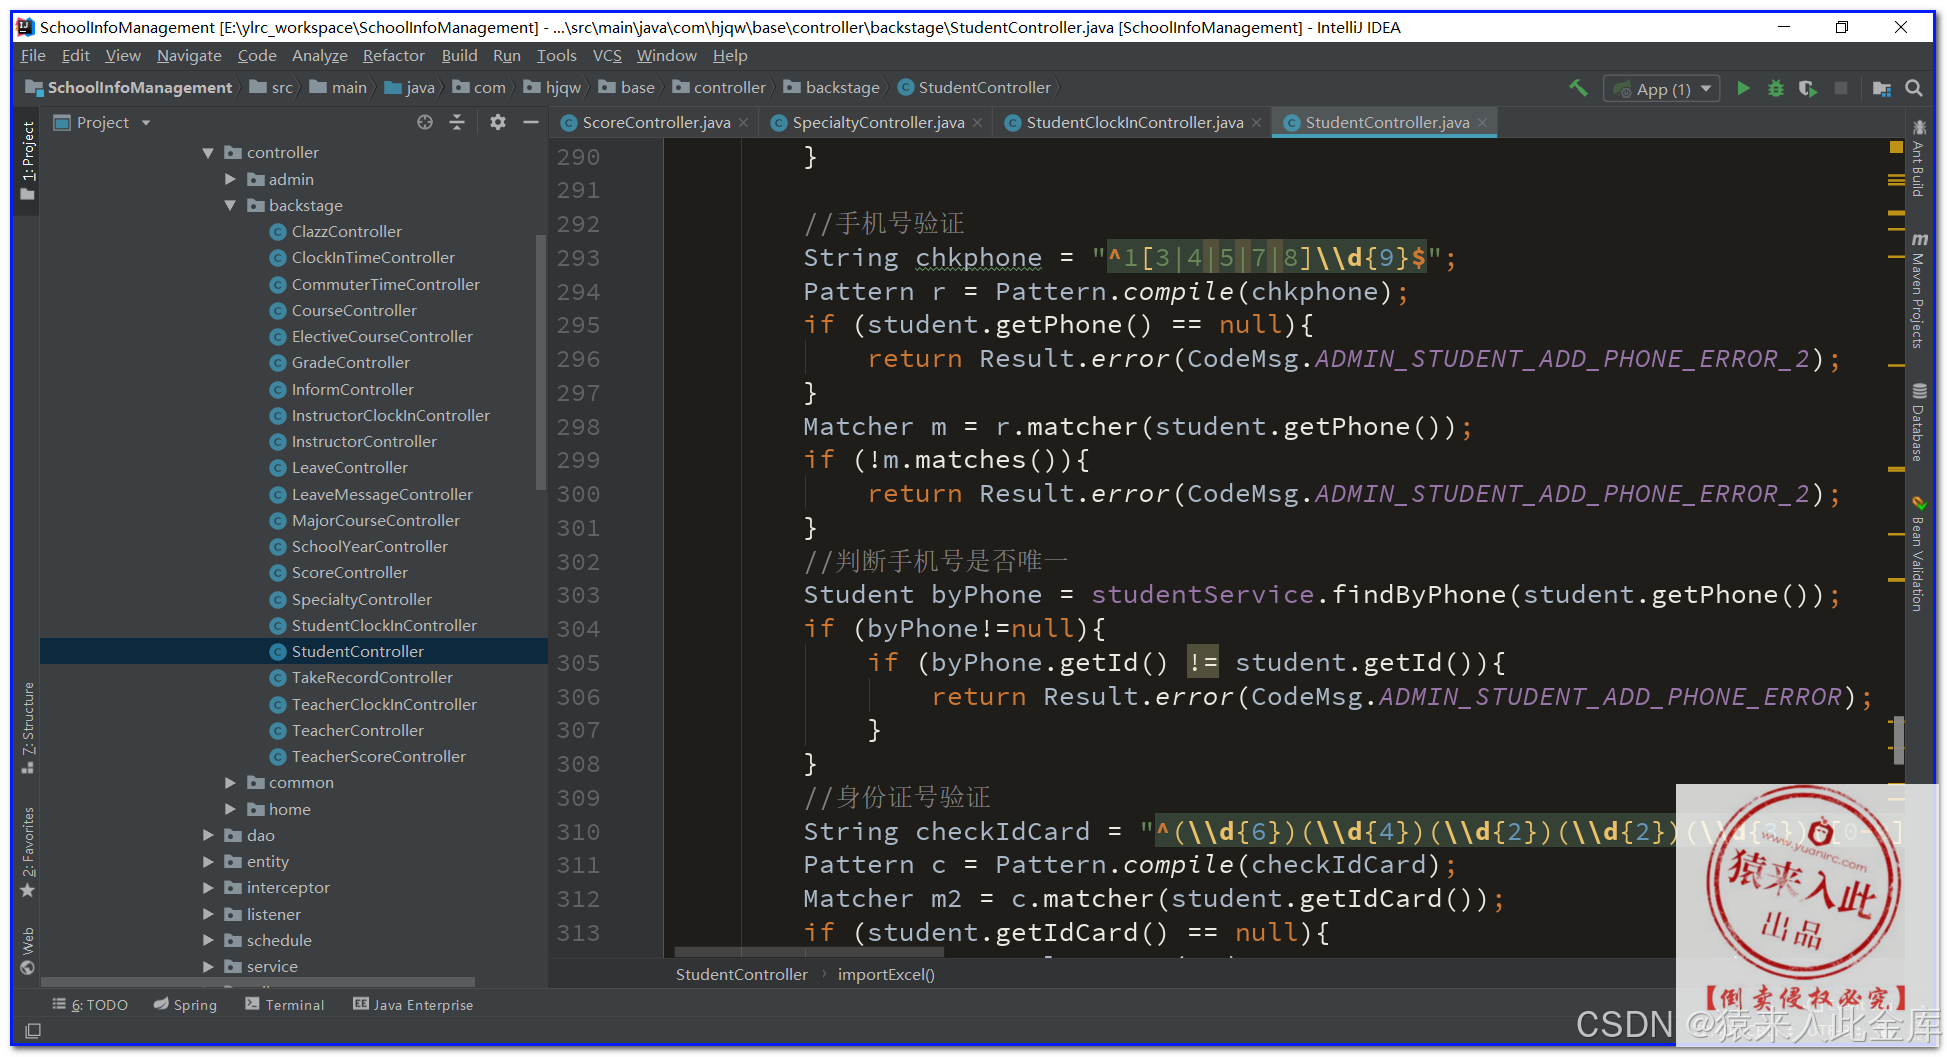Expand the interceptor folder
This screenshot has height=1057, width=1947.
[208, 887]
